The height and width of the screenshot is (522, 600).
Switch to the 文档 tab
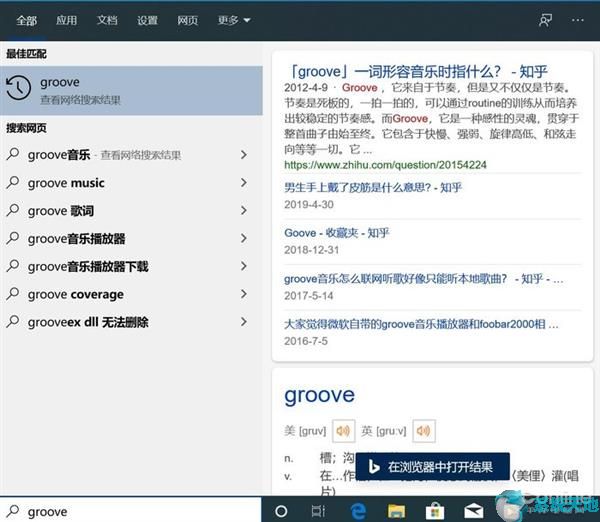click(x=107, y=20)
